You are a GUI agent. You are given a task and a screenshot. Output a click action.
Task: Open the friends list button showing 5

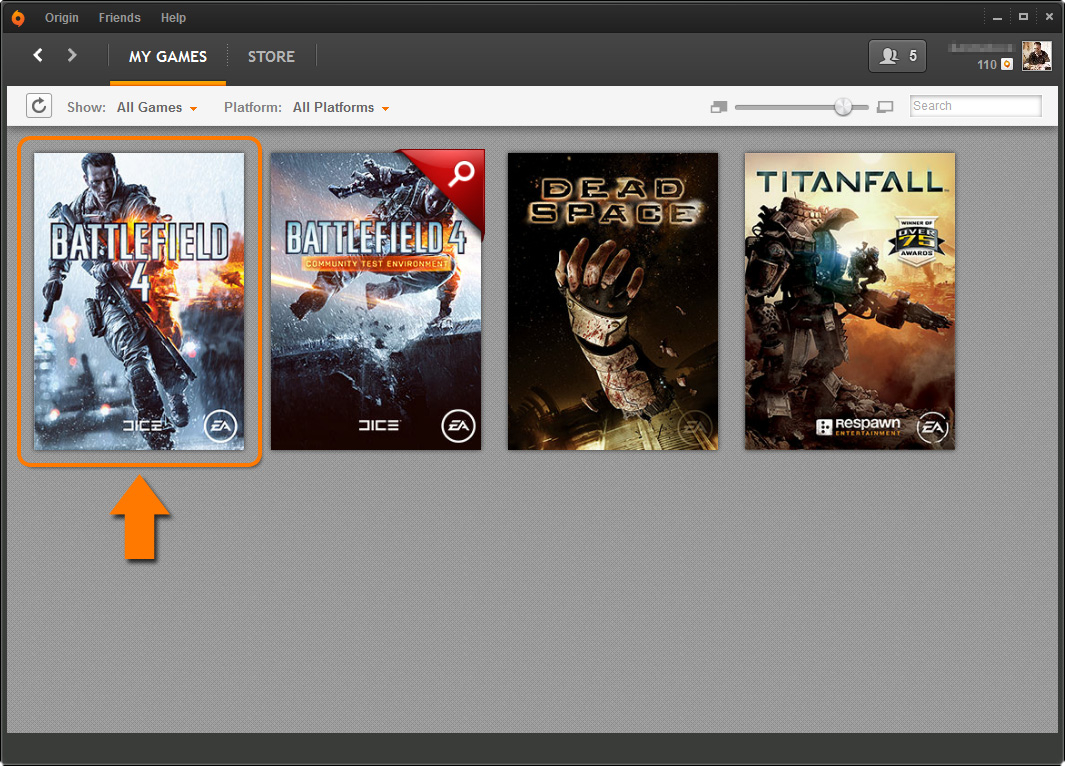[897, 56]
